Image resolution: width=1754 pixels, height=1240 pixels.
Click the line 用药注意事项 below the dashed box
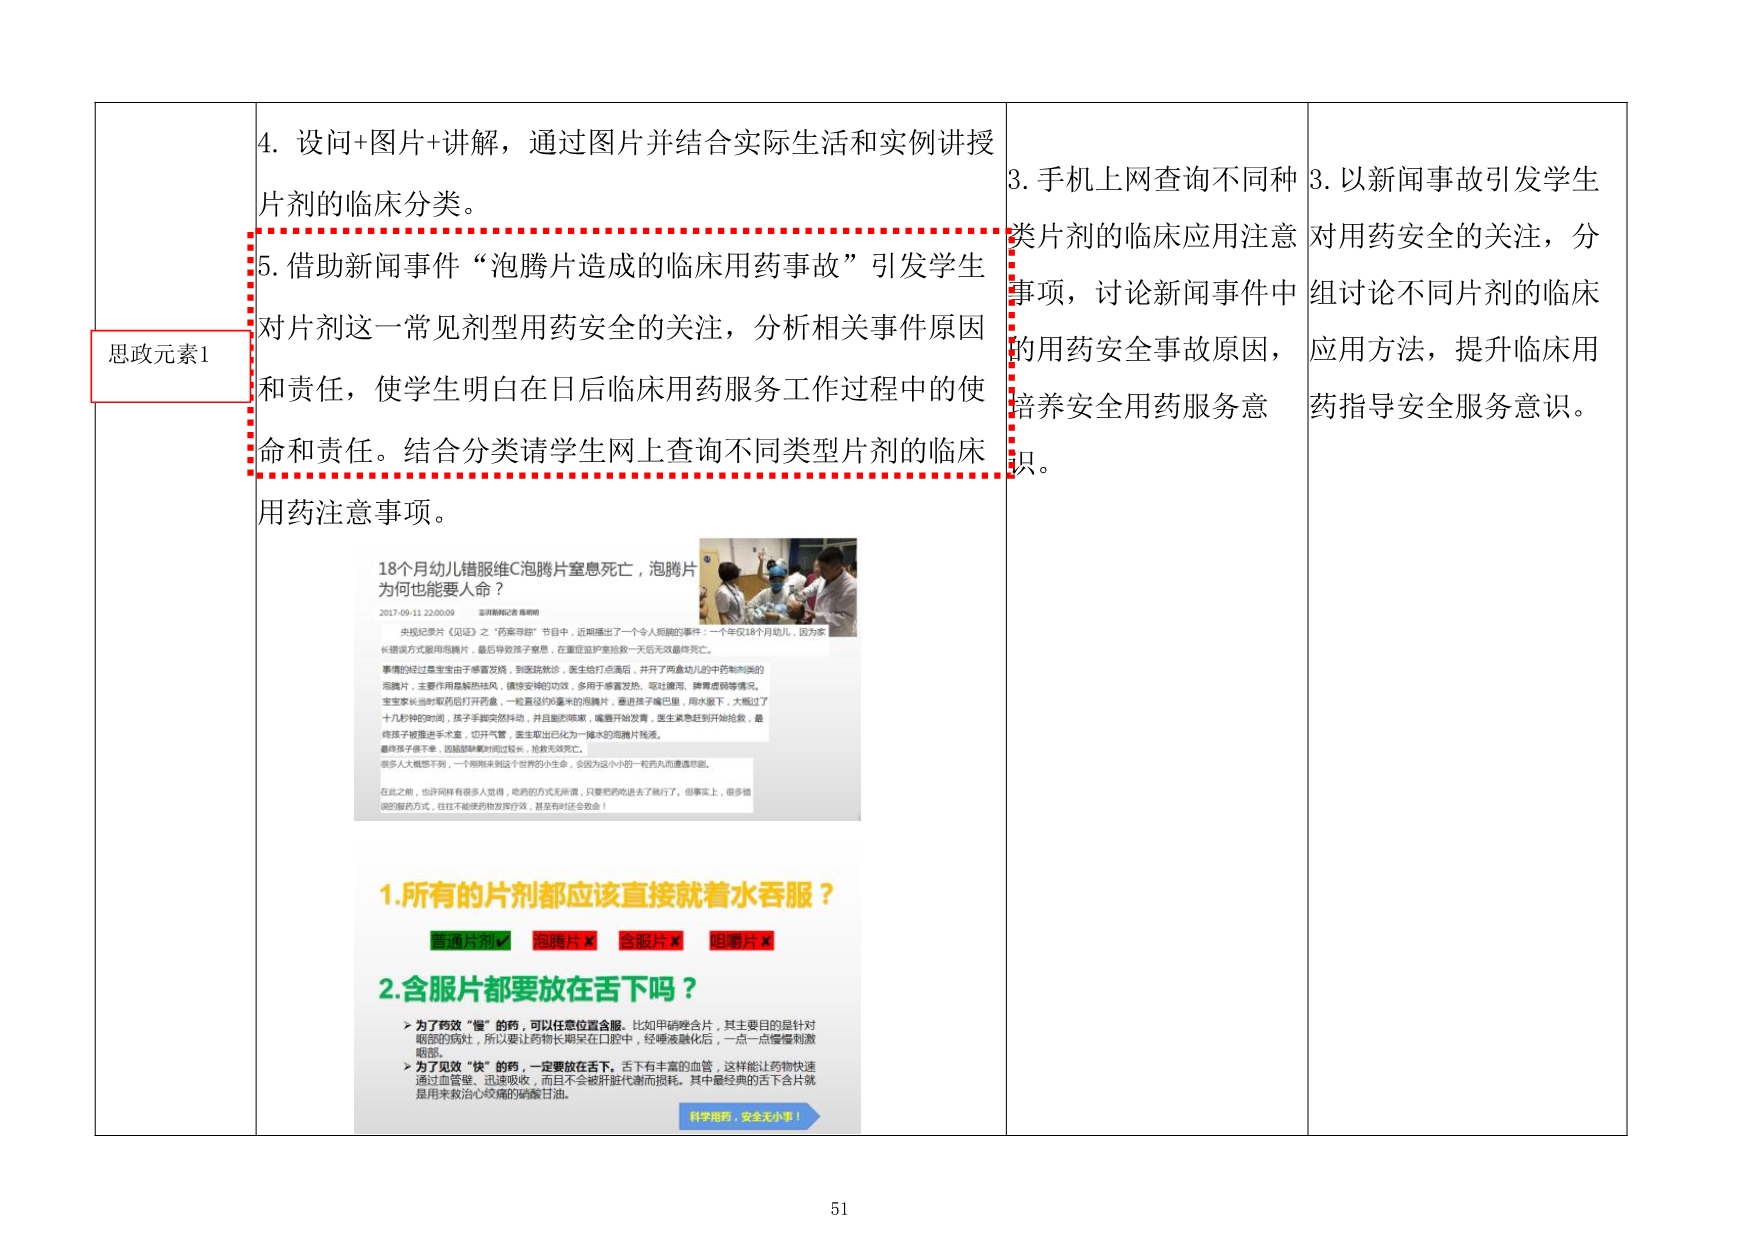tap(353, 513)
